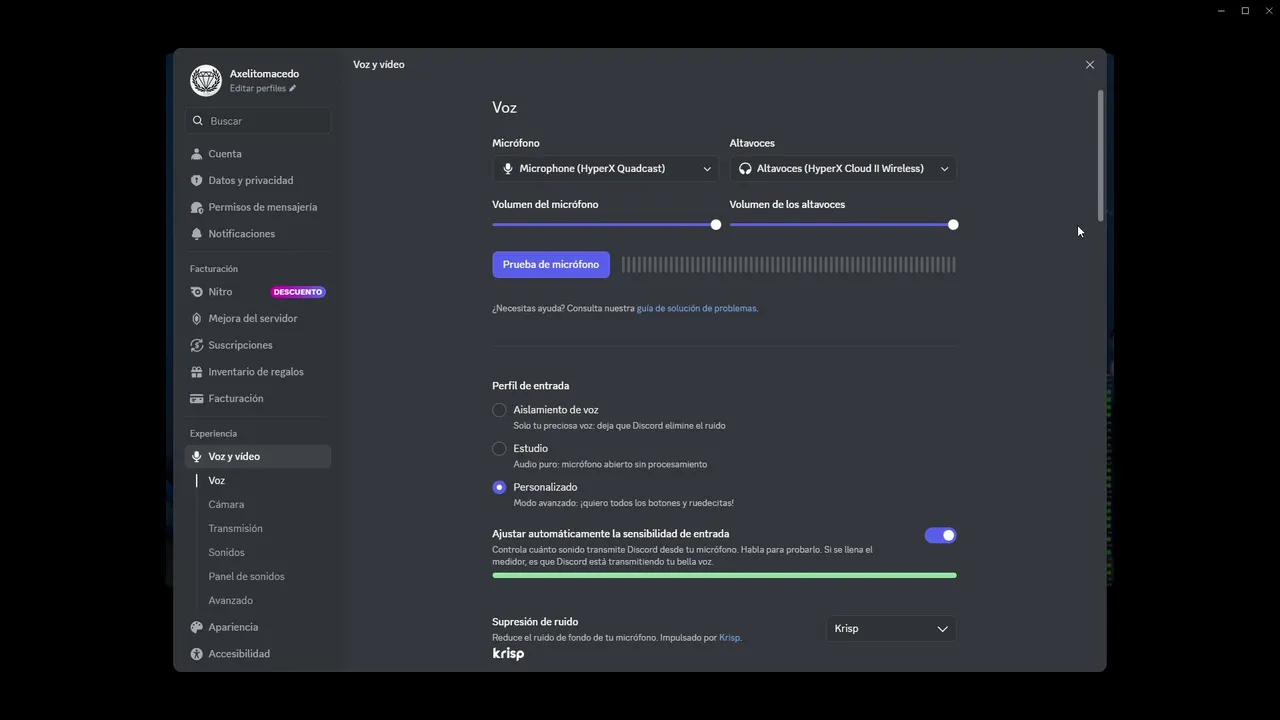This screenshot has width=1280, height=720.
Task: Select the Personalizado input profile radio
Action: point(499,488)
